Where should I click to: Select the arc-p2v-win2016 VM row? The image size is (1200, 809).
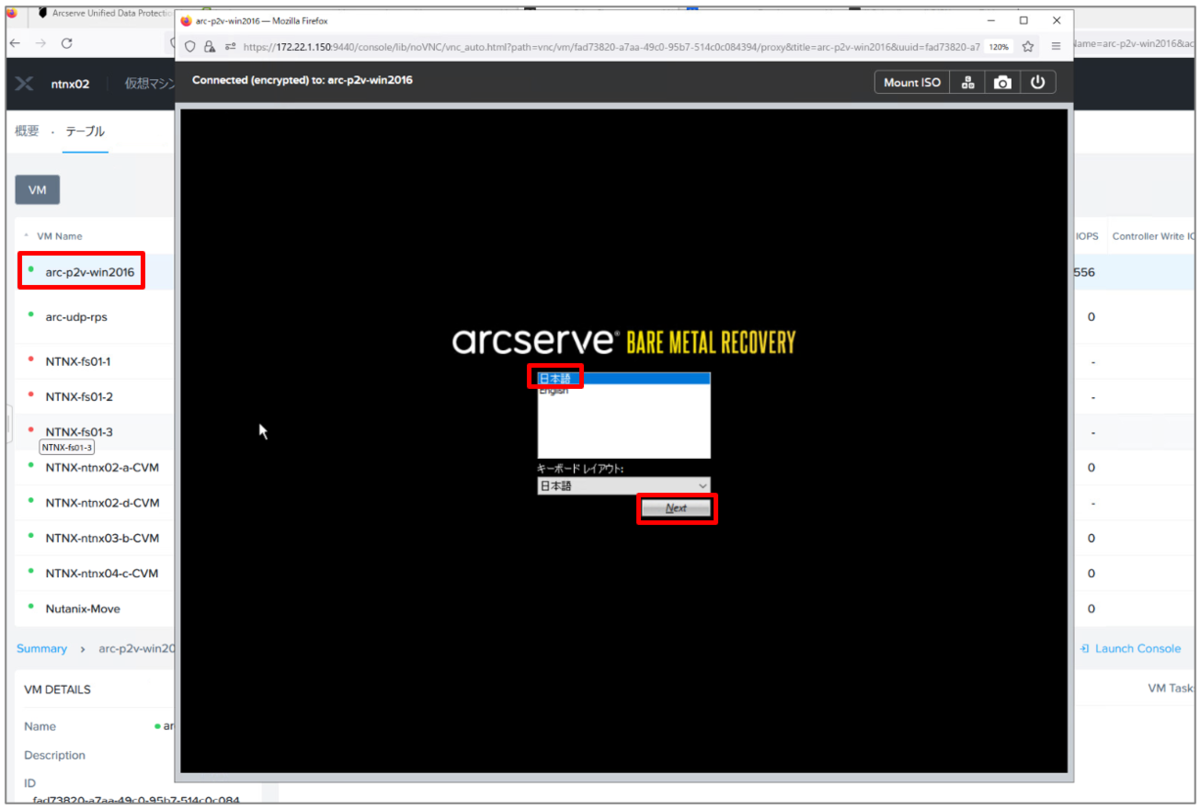point(90,272)
